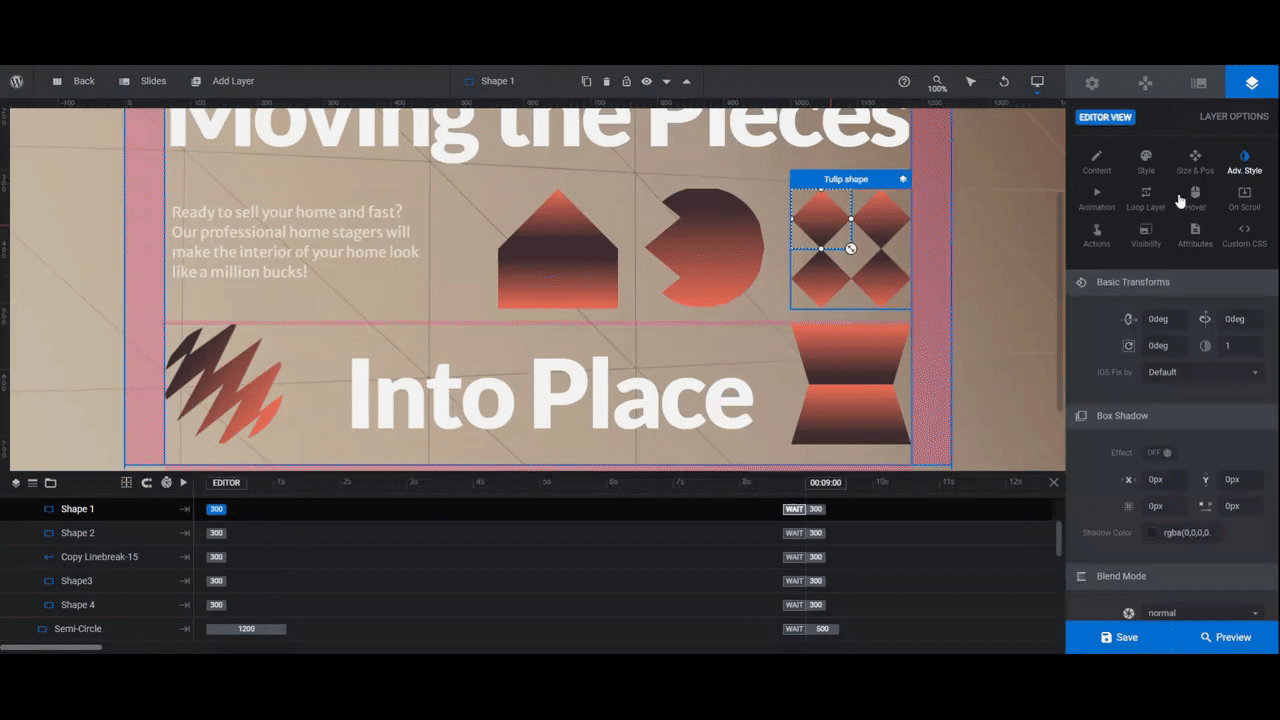Open the Preview
This screenshot has width=1280, height=720.
coord(1225,637)
